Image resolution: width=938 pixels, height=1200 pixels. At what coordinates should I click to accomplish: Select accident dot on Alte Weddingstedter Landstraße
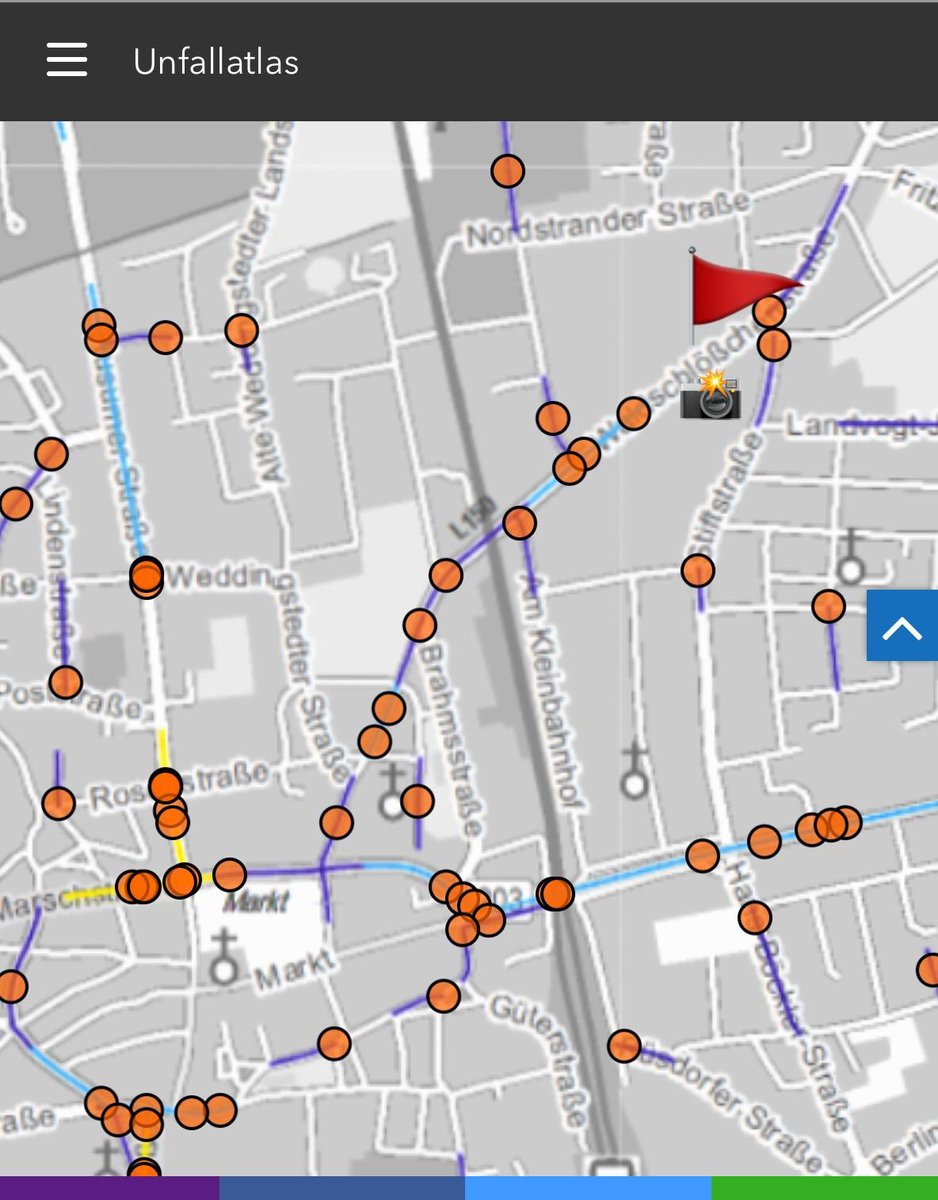[241, 330]
